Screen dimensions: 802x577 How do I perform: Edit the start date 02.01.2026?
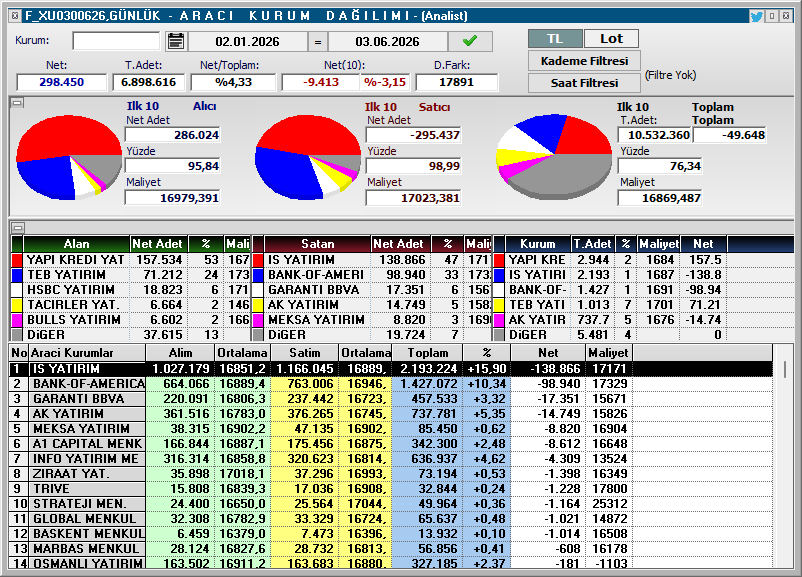248,42
